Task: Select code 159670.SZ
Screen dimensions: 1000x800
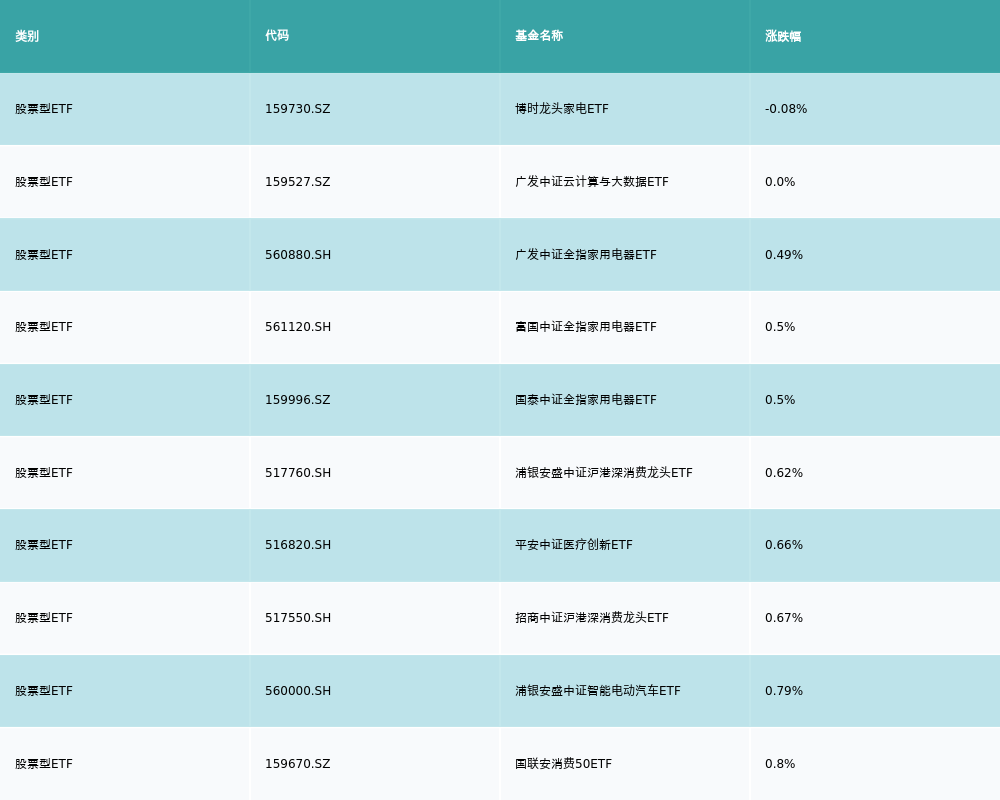Action: (297, 764)
